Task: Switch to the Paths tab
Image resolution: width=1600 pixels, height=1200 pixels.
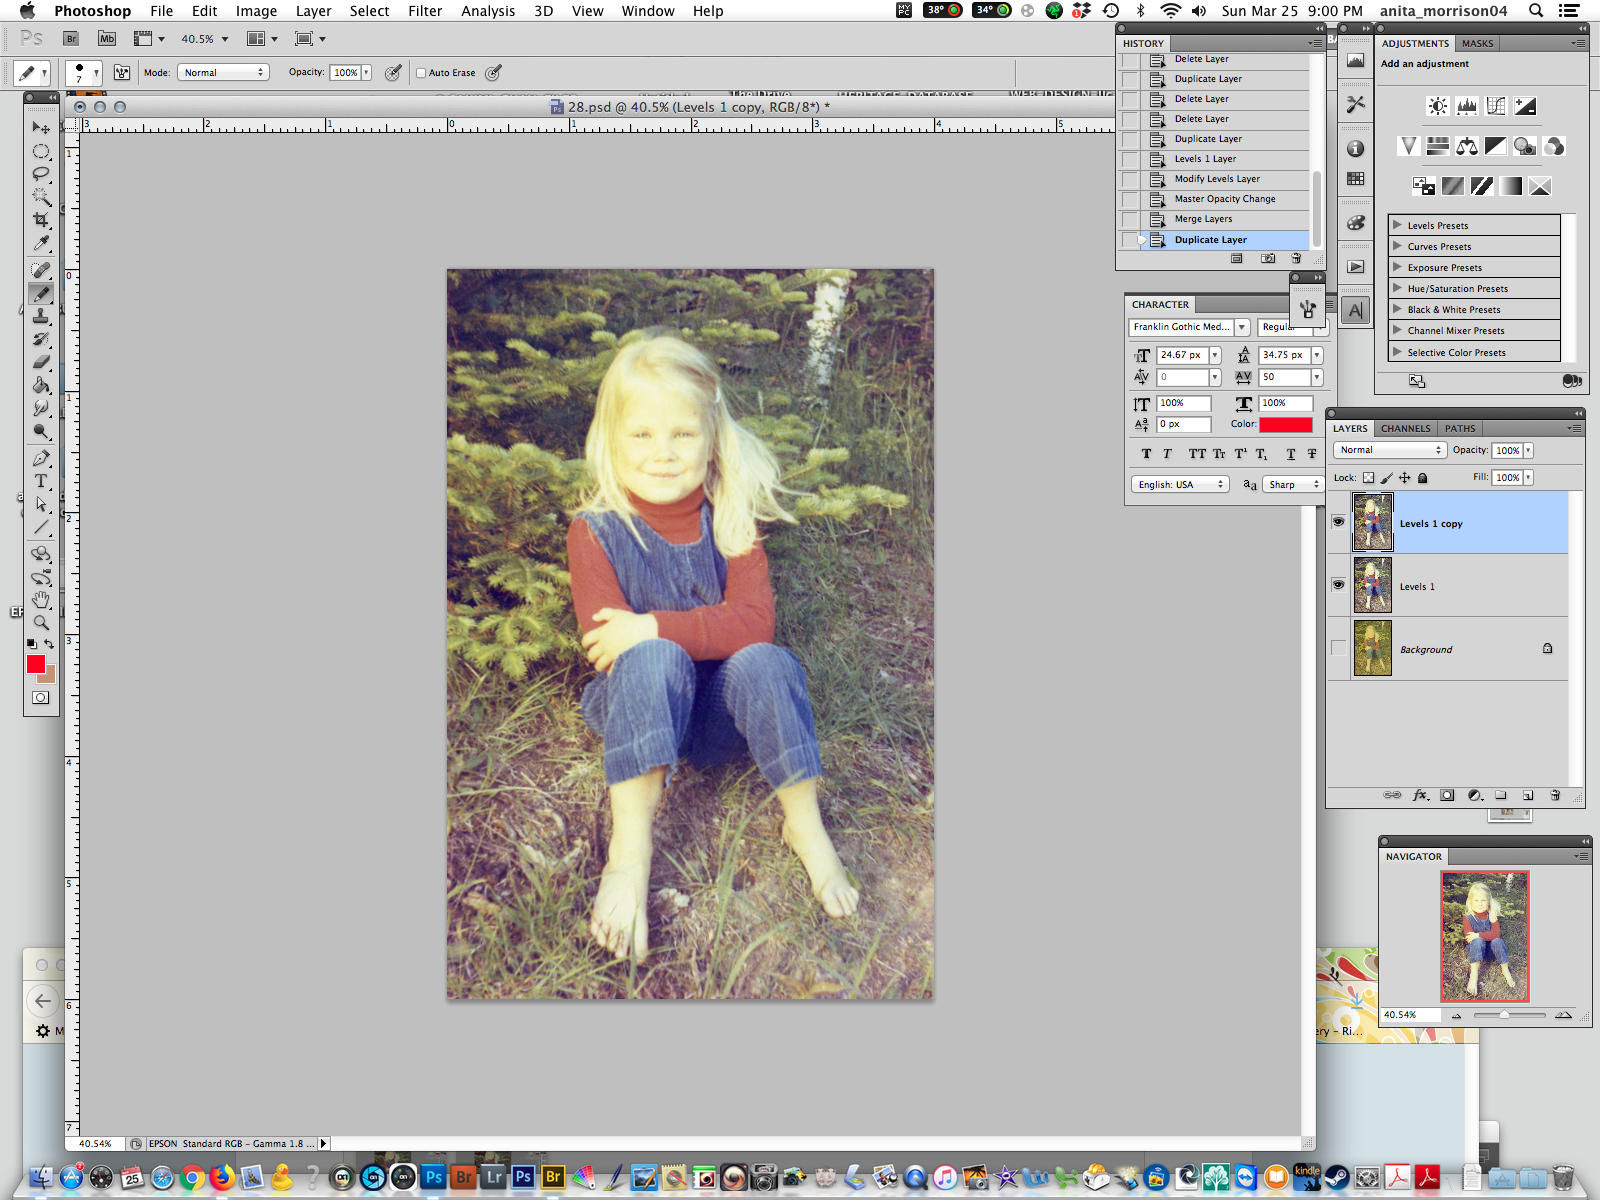Action: [x=1460, y=428]
